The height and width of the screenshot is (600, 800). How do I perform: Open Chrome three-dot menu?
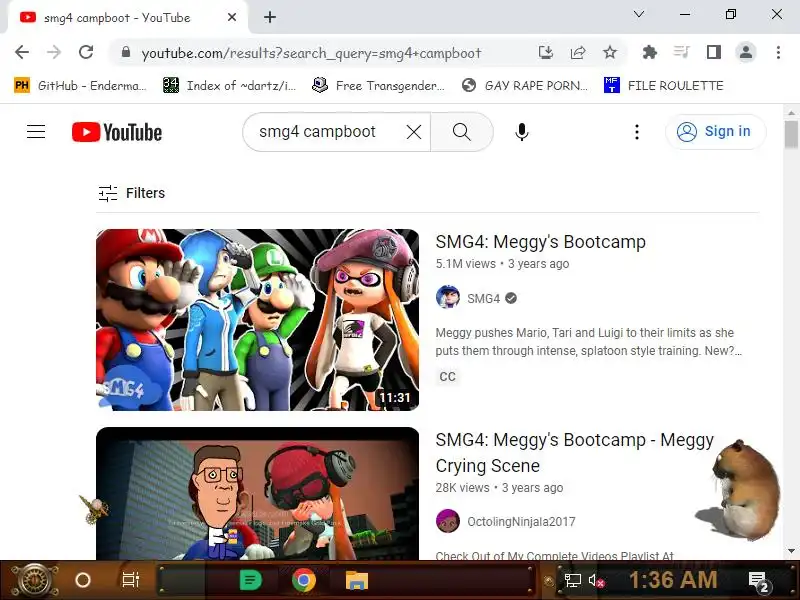coord(778,52)
